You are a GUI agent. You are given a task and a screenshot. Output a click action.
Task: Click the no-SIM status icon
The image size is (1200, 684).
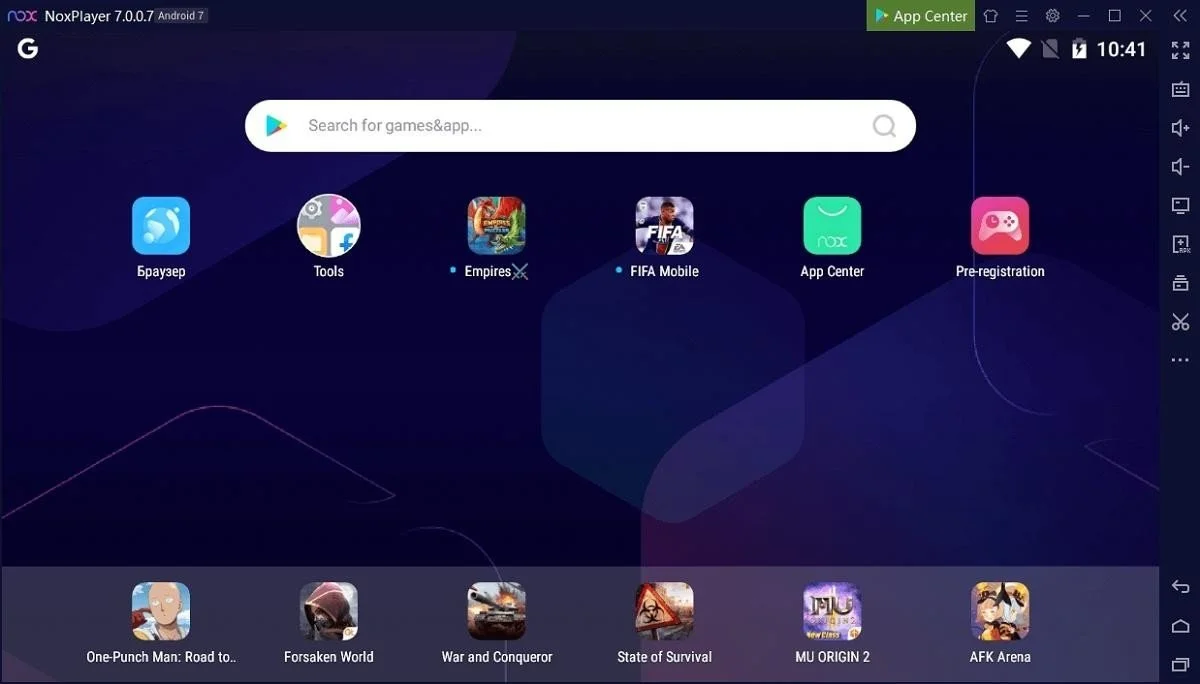point(1050,48)
